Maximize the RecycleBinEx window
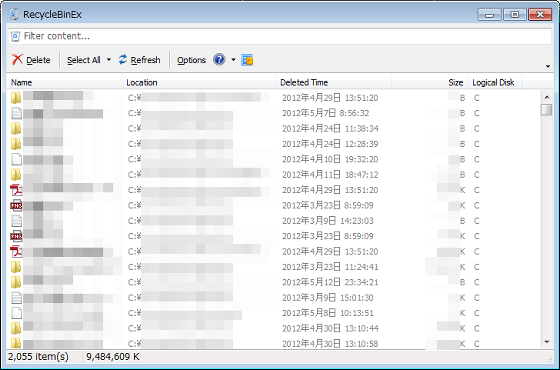 point(515,15)
